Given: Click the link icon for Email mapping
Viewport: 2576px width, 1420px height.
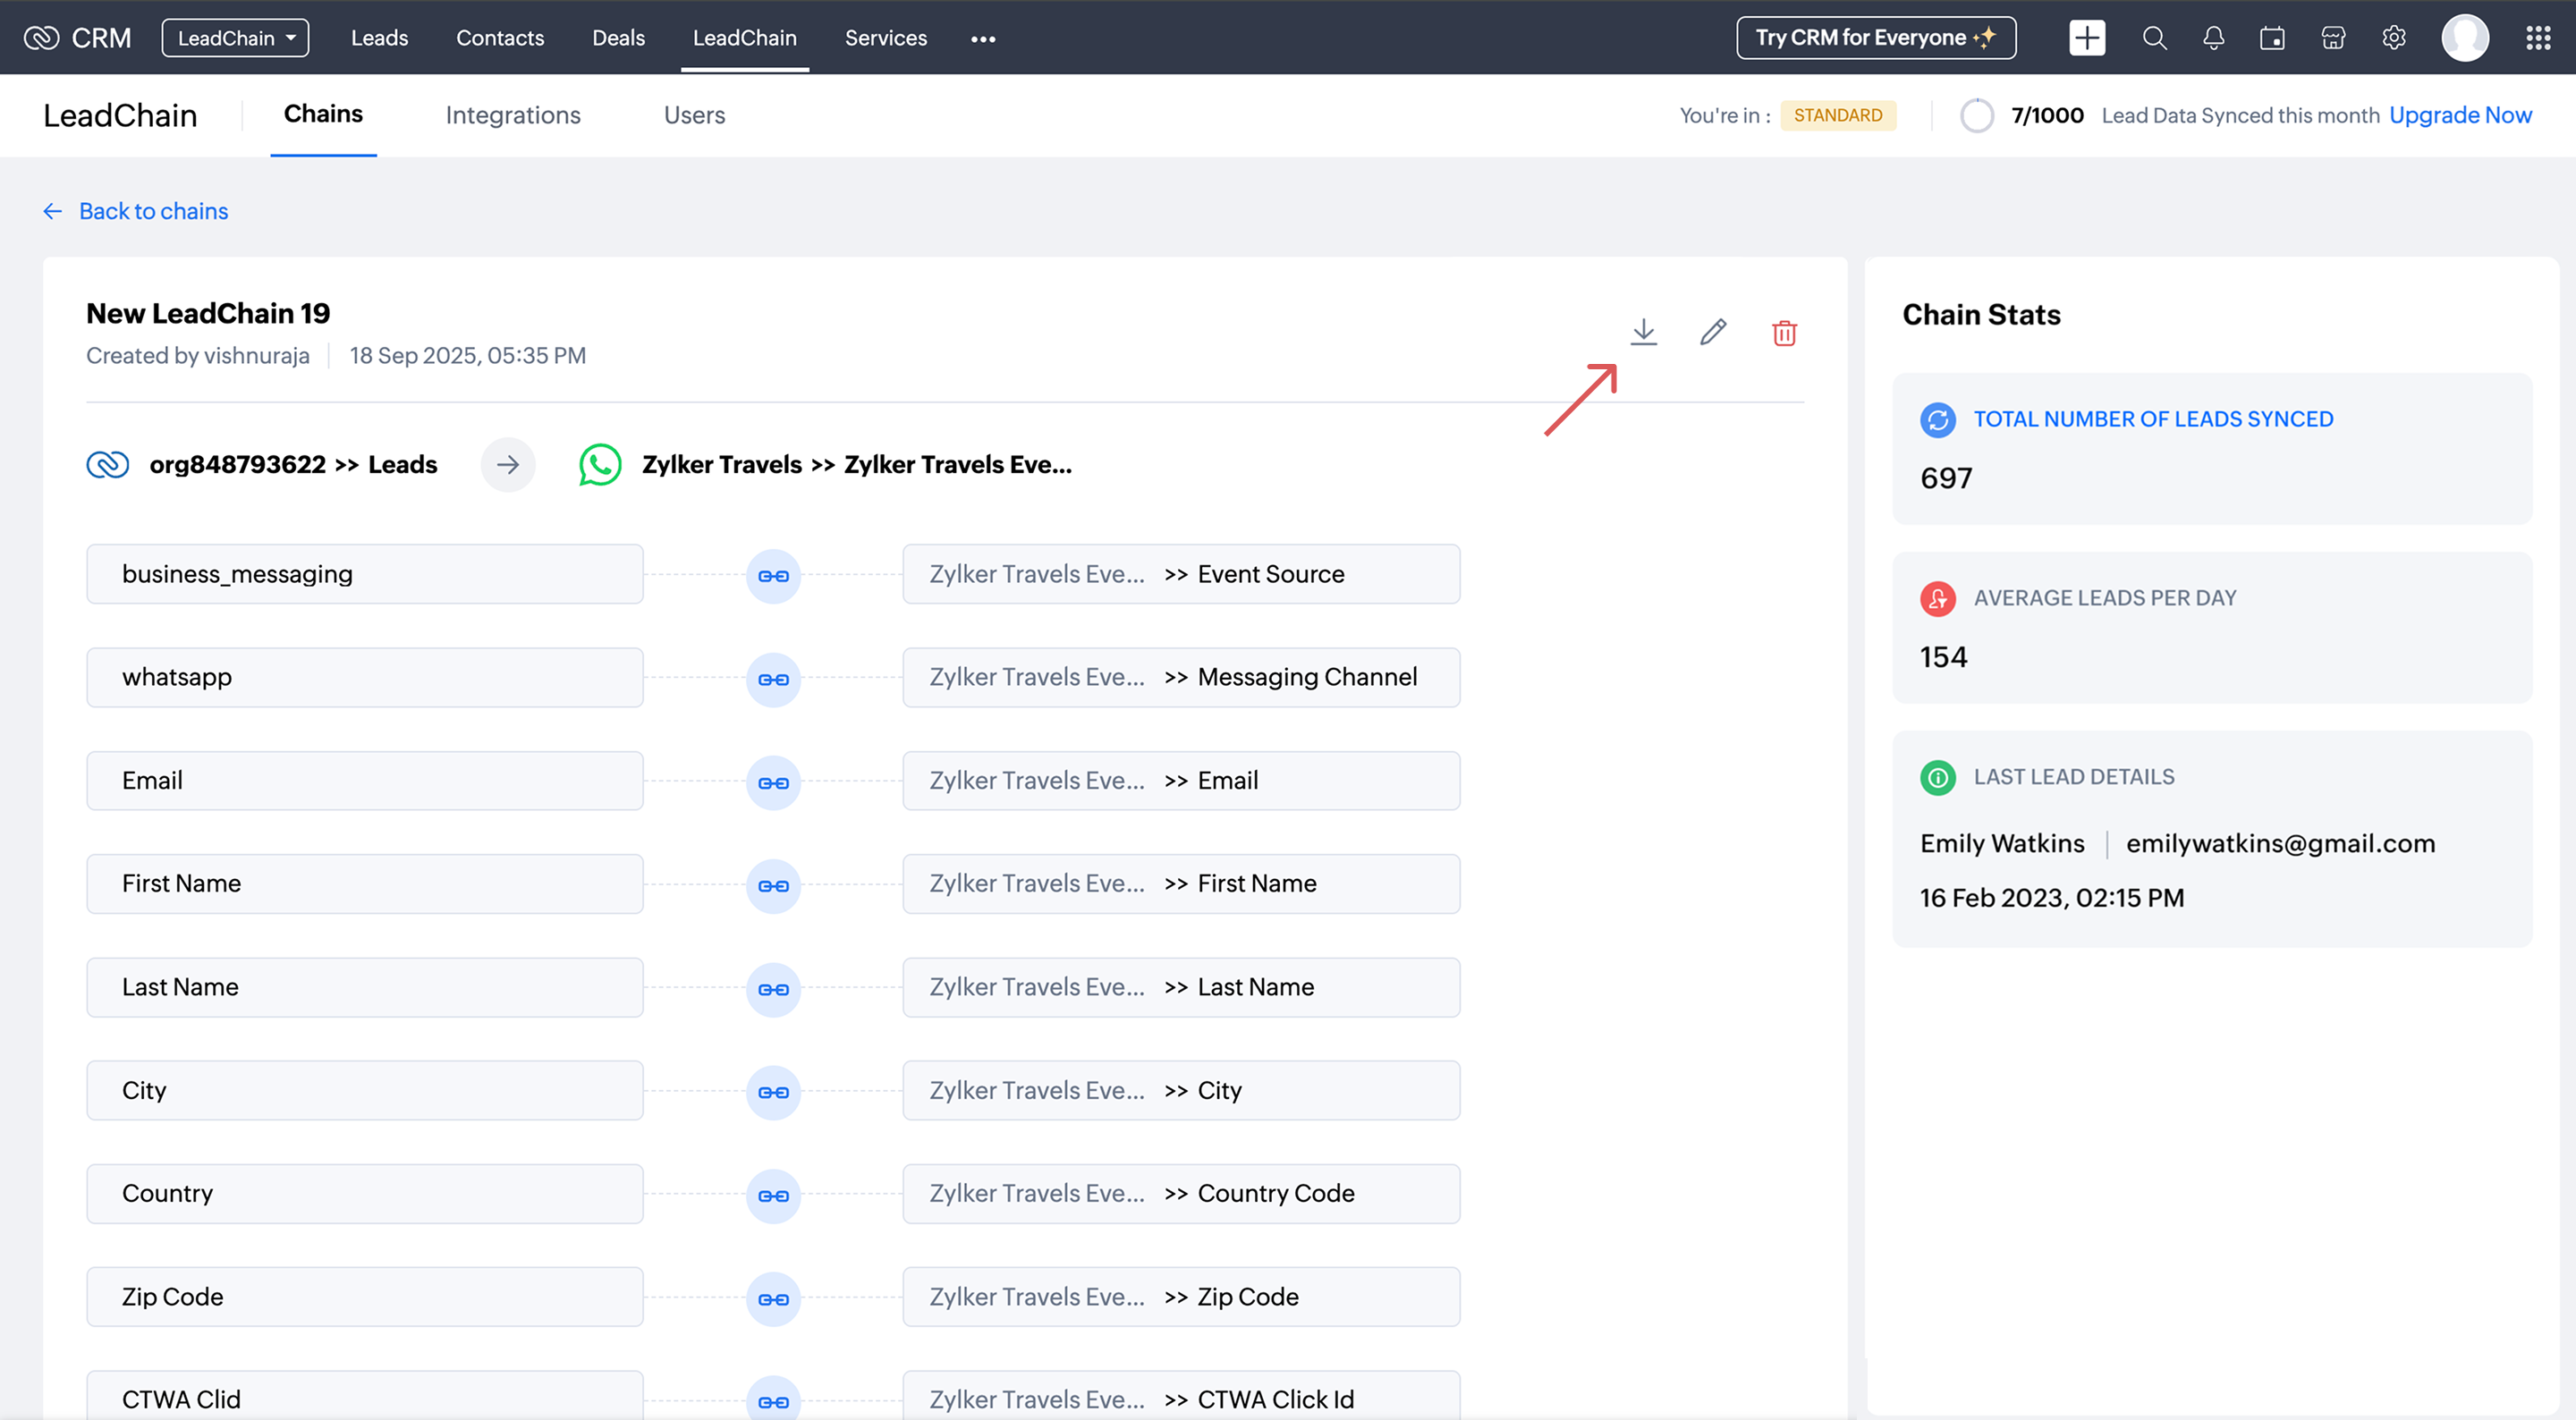Looking at the screenshot, I should click(773, 783).
